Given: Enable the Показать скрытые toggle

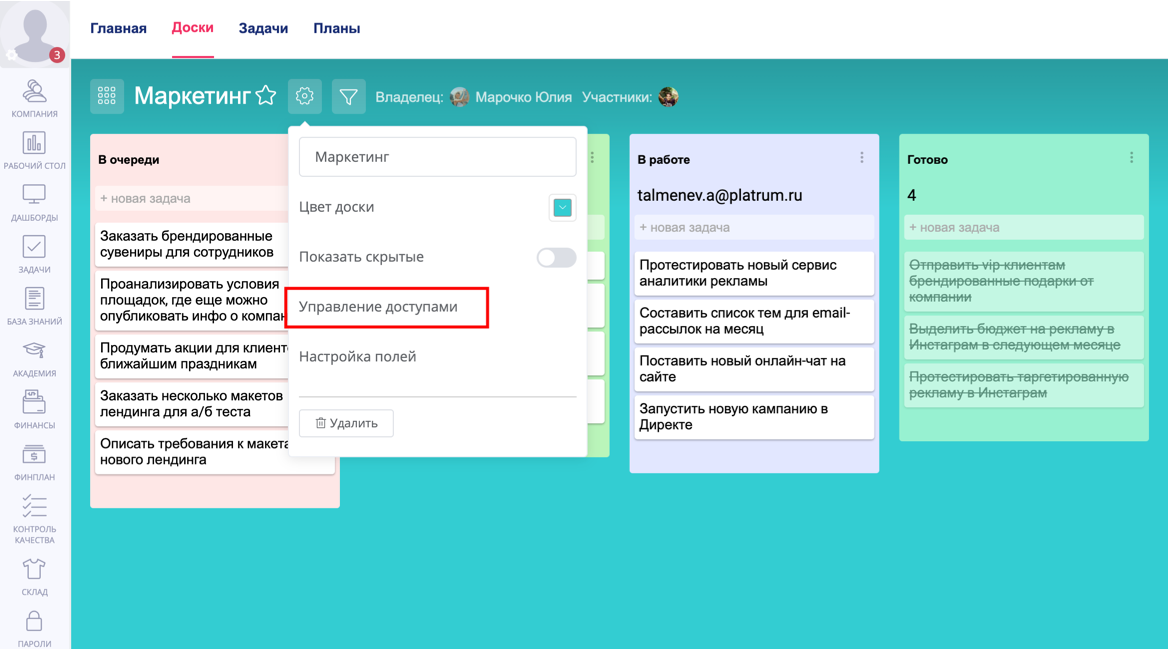Looking at the screenshot, I should 556,257.
